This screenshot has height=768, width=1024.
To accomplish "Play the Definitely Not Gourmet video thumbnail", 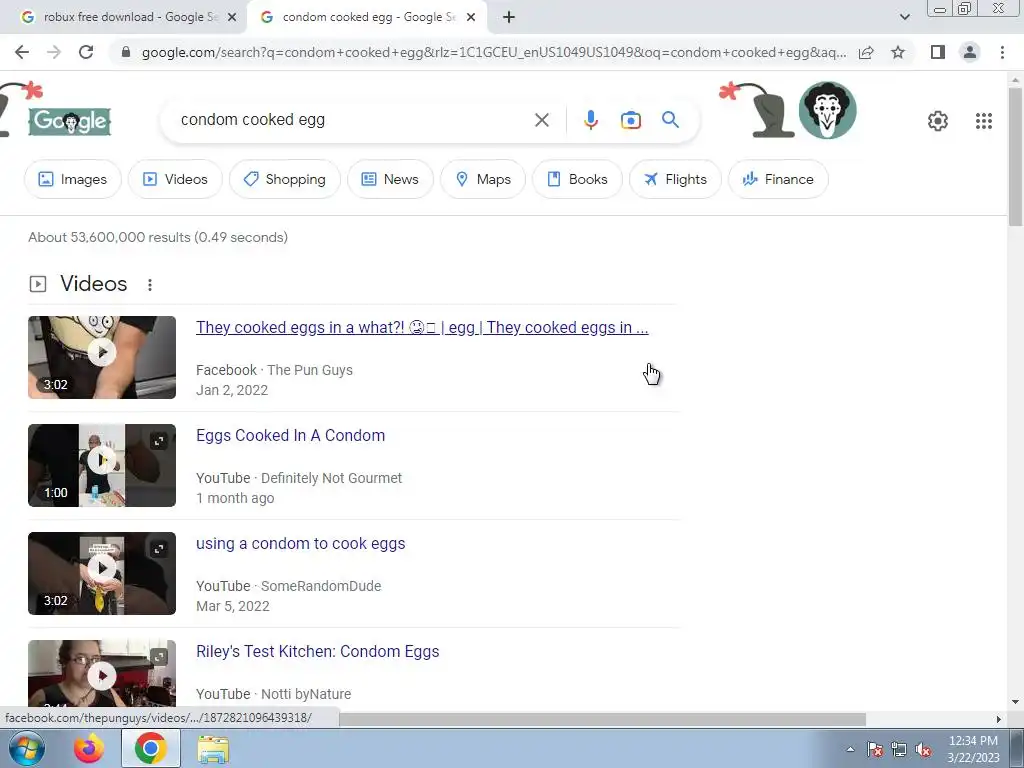I will coord(102,465).
